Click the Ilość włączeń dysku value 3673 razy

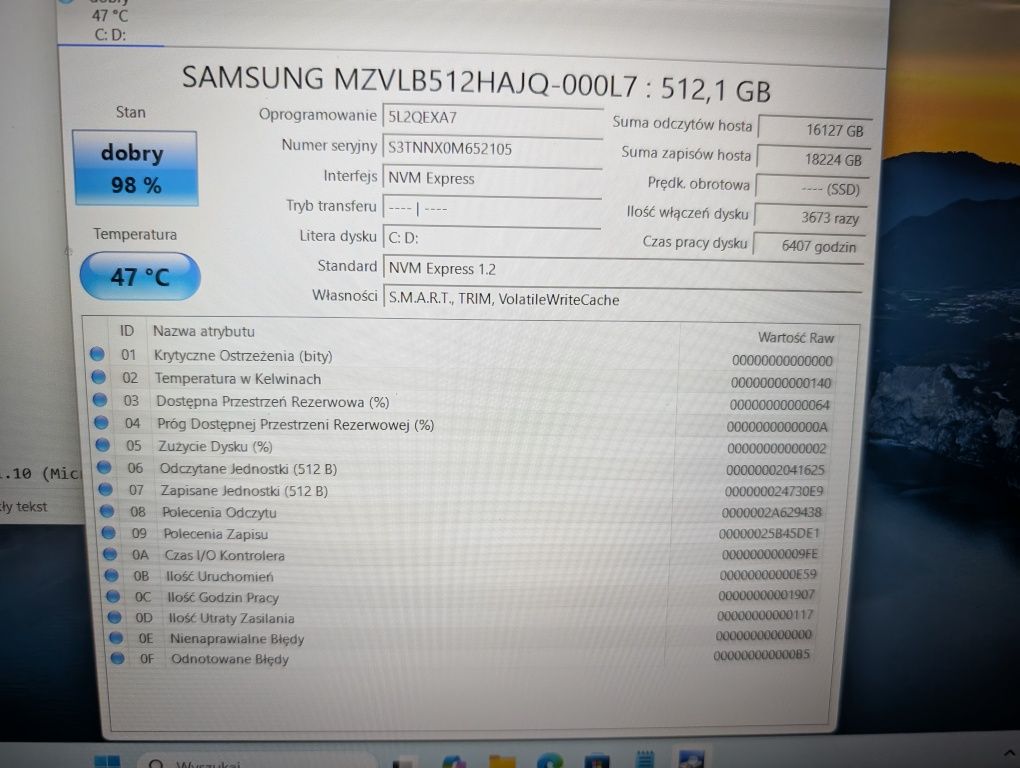(811, 217)
